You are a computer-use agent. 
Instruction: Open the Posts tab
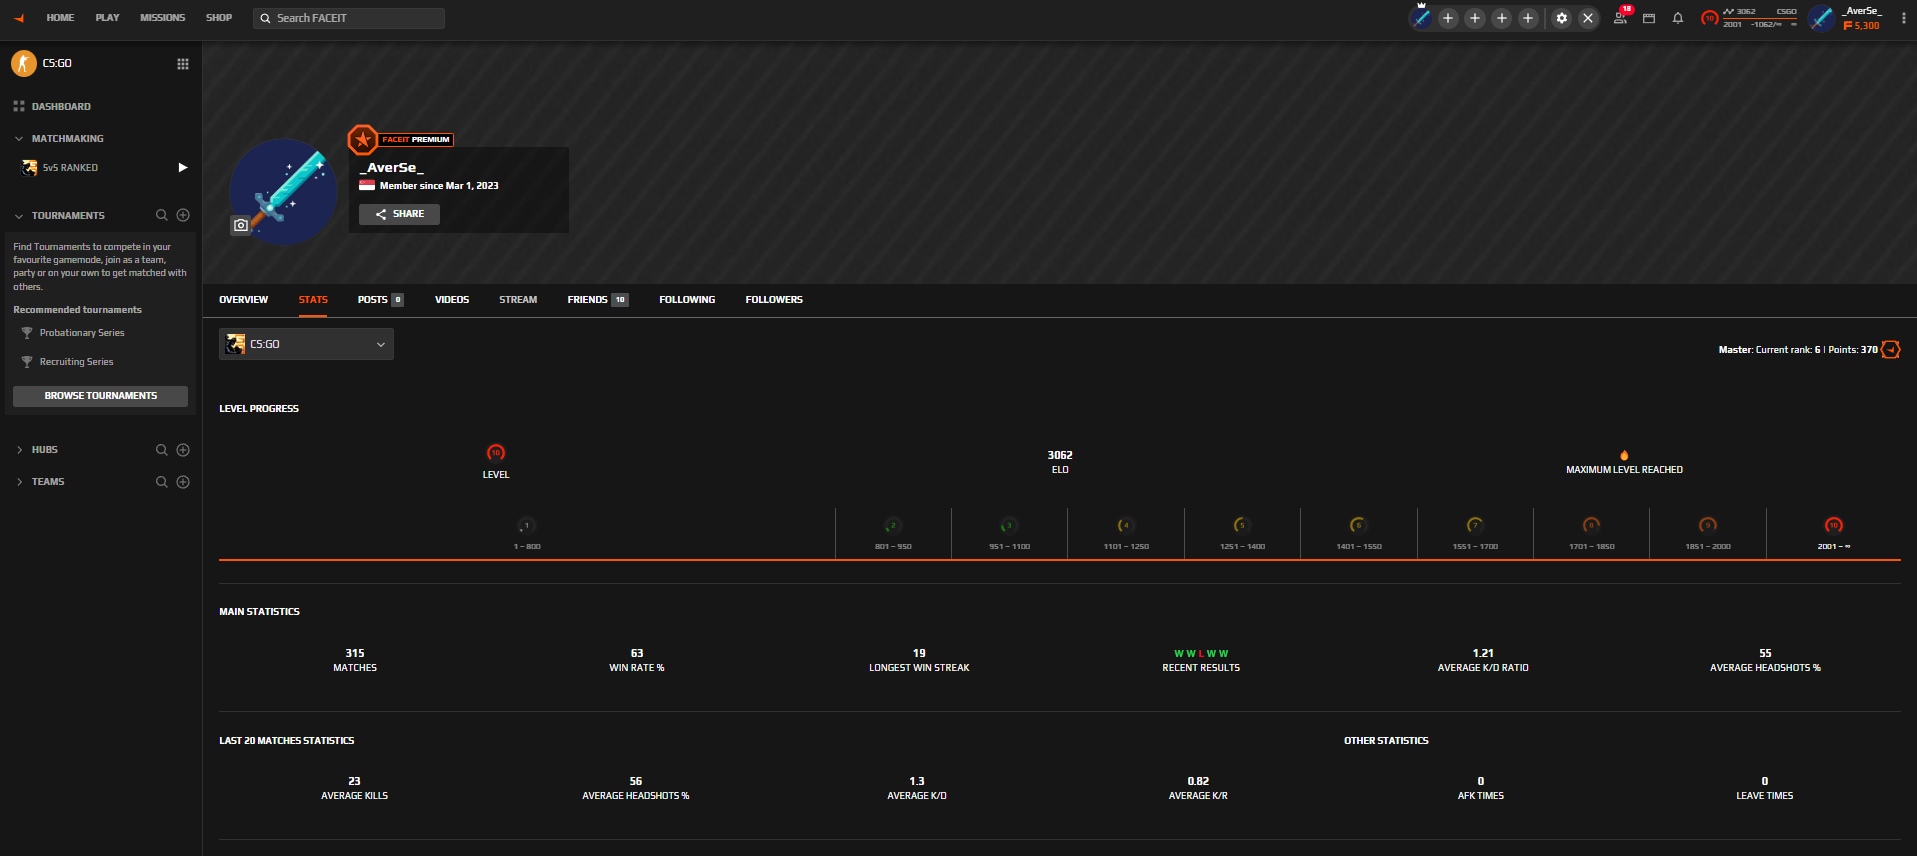(x=380, y=300)
